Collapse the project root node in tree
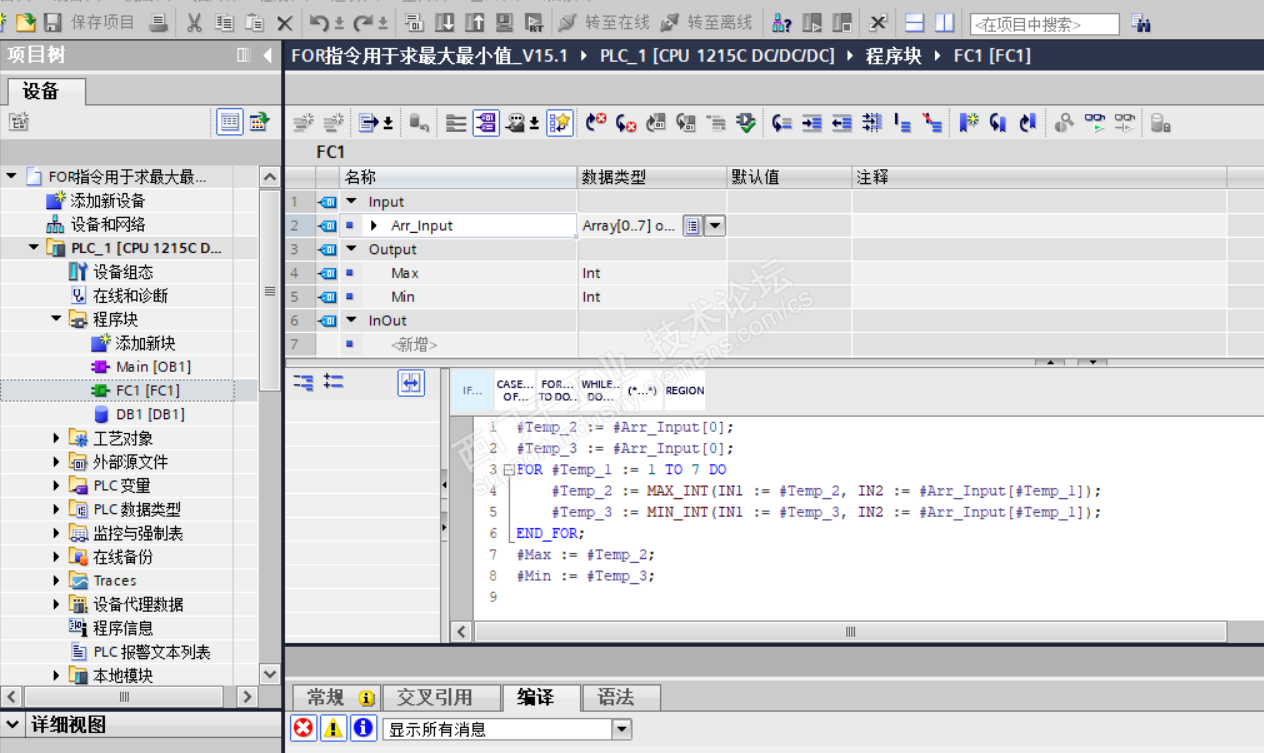 coord(11,177)
